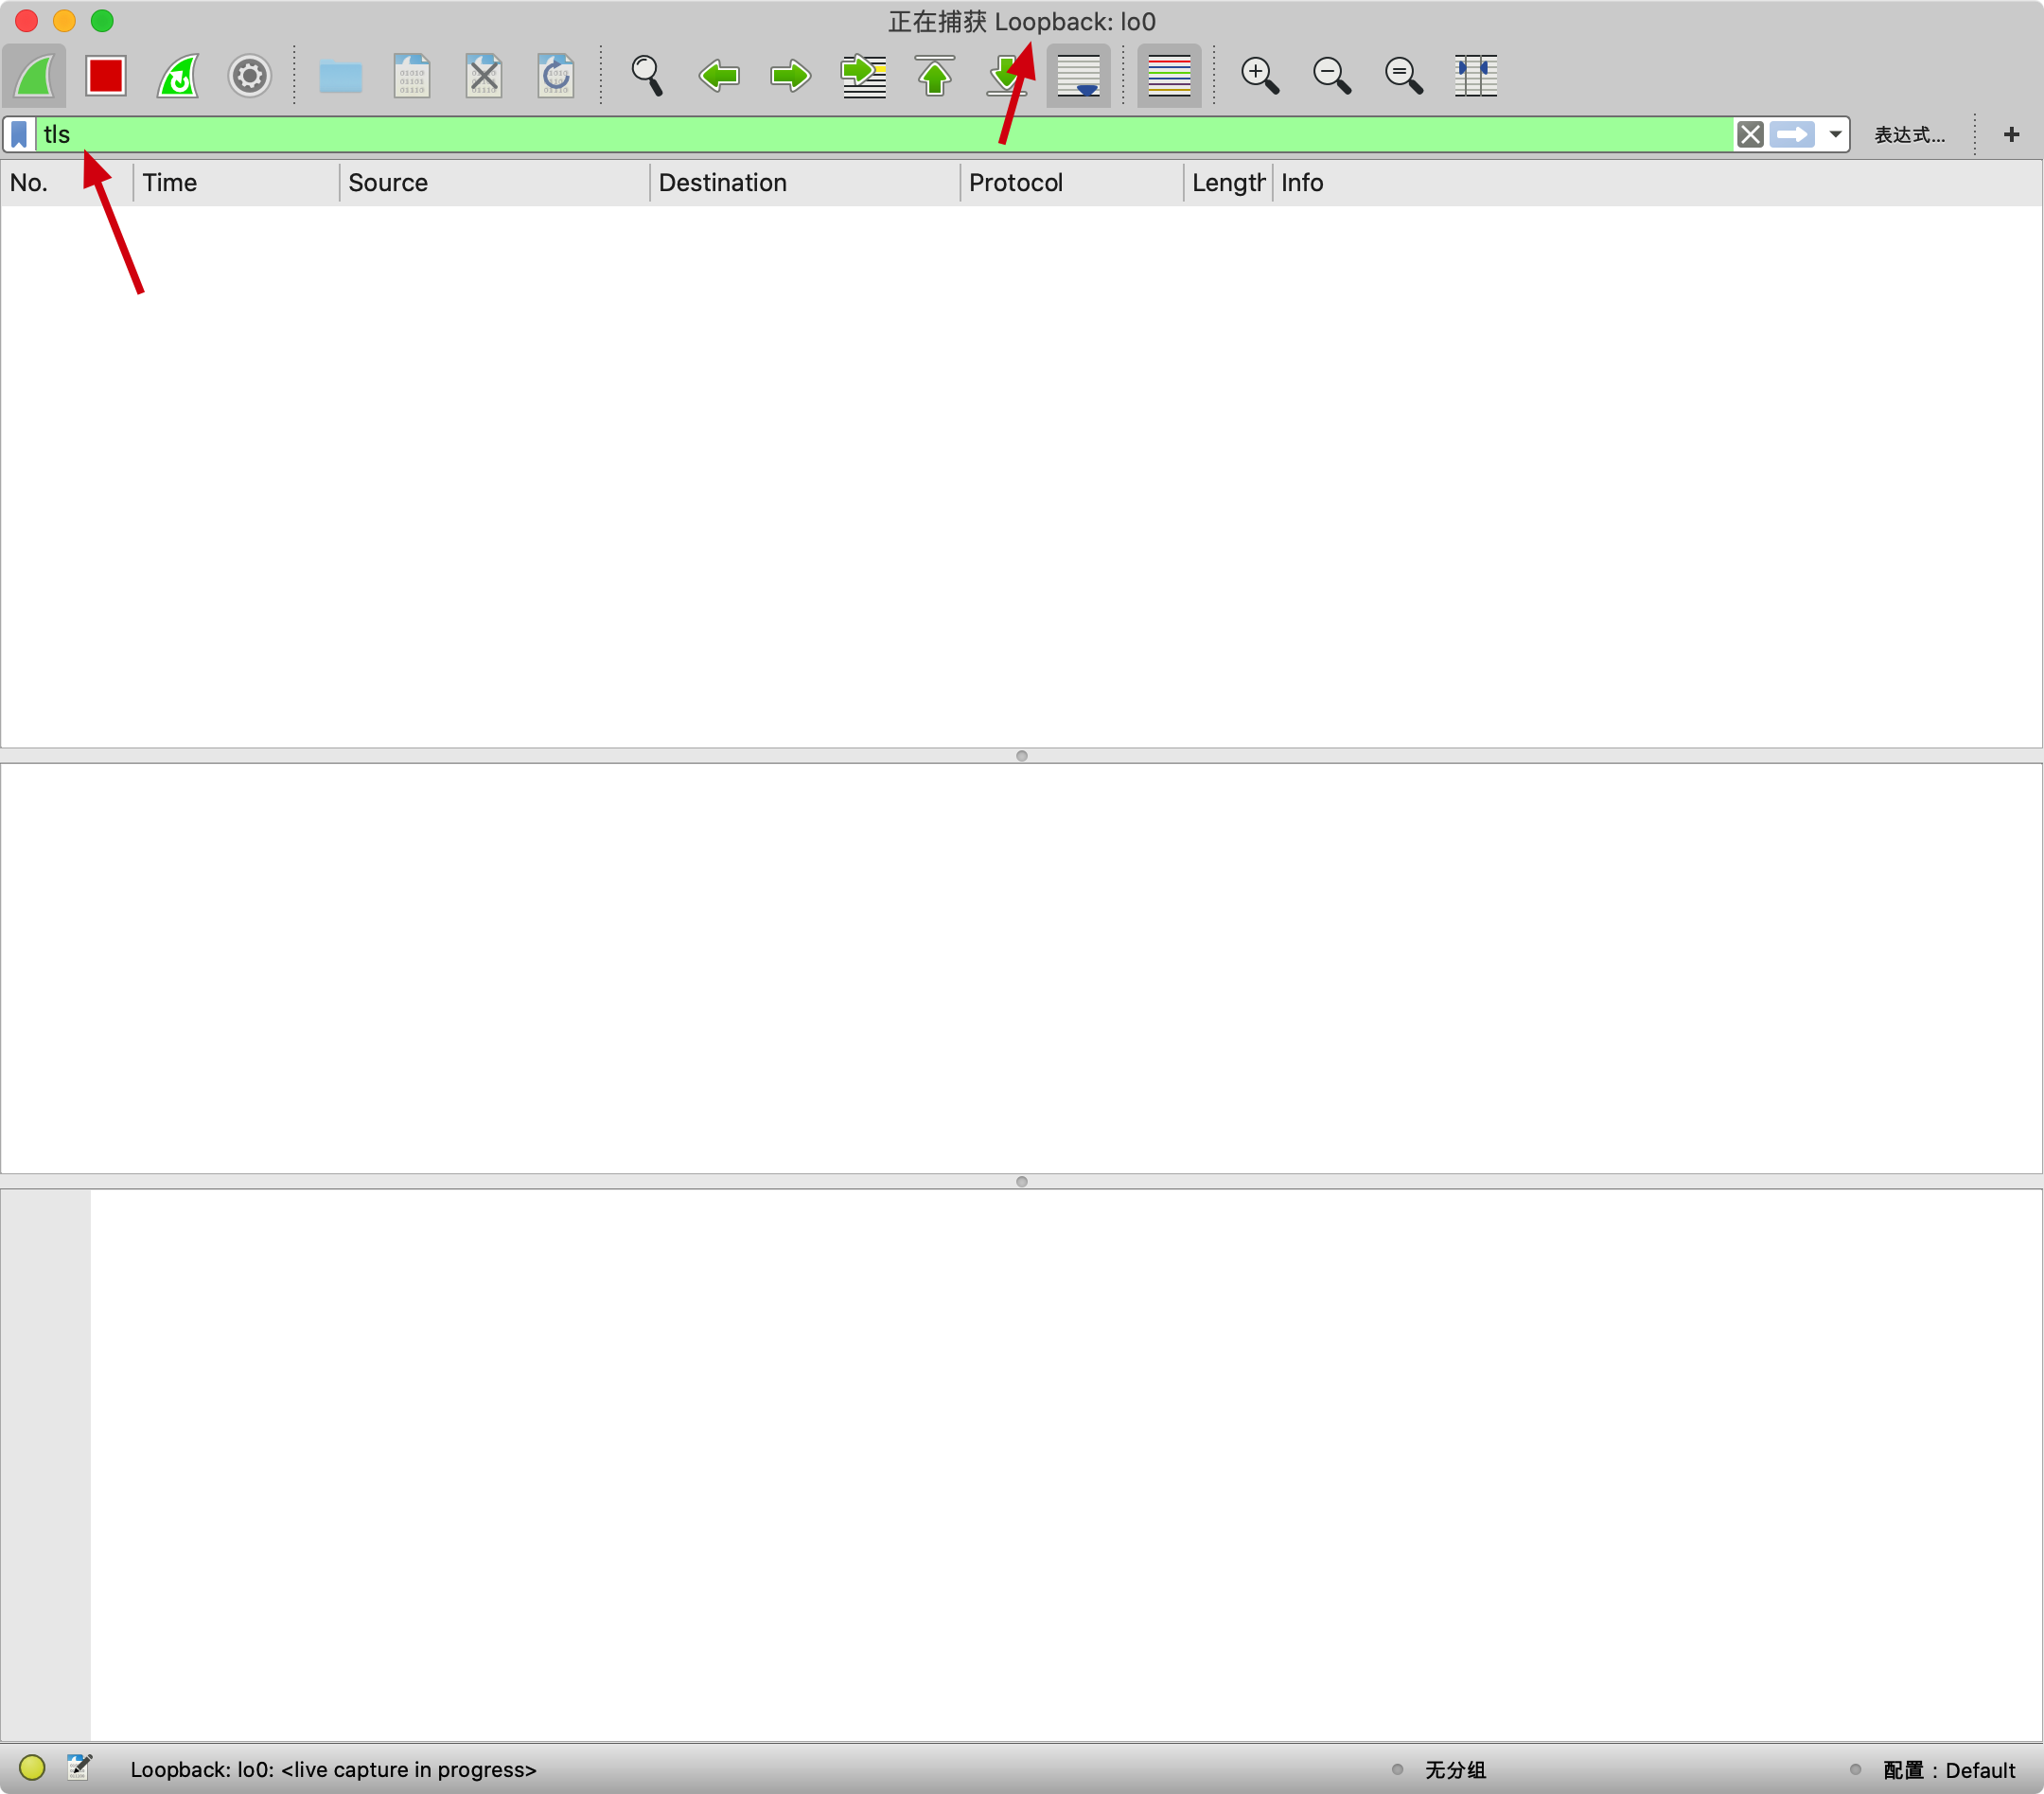
Task: Click the expert information status indicator
Action: click(32, 1767)
